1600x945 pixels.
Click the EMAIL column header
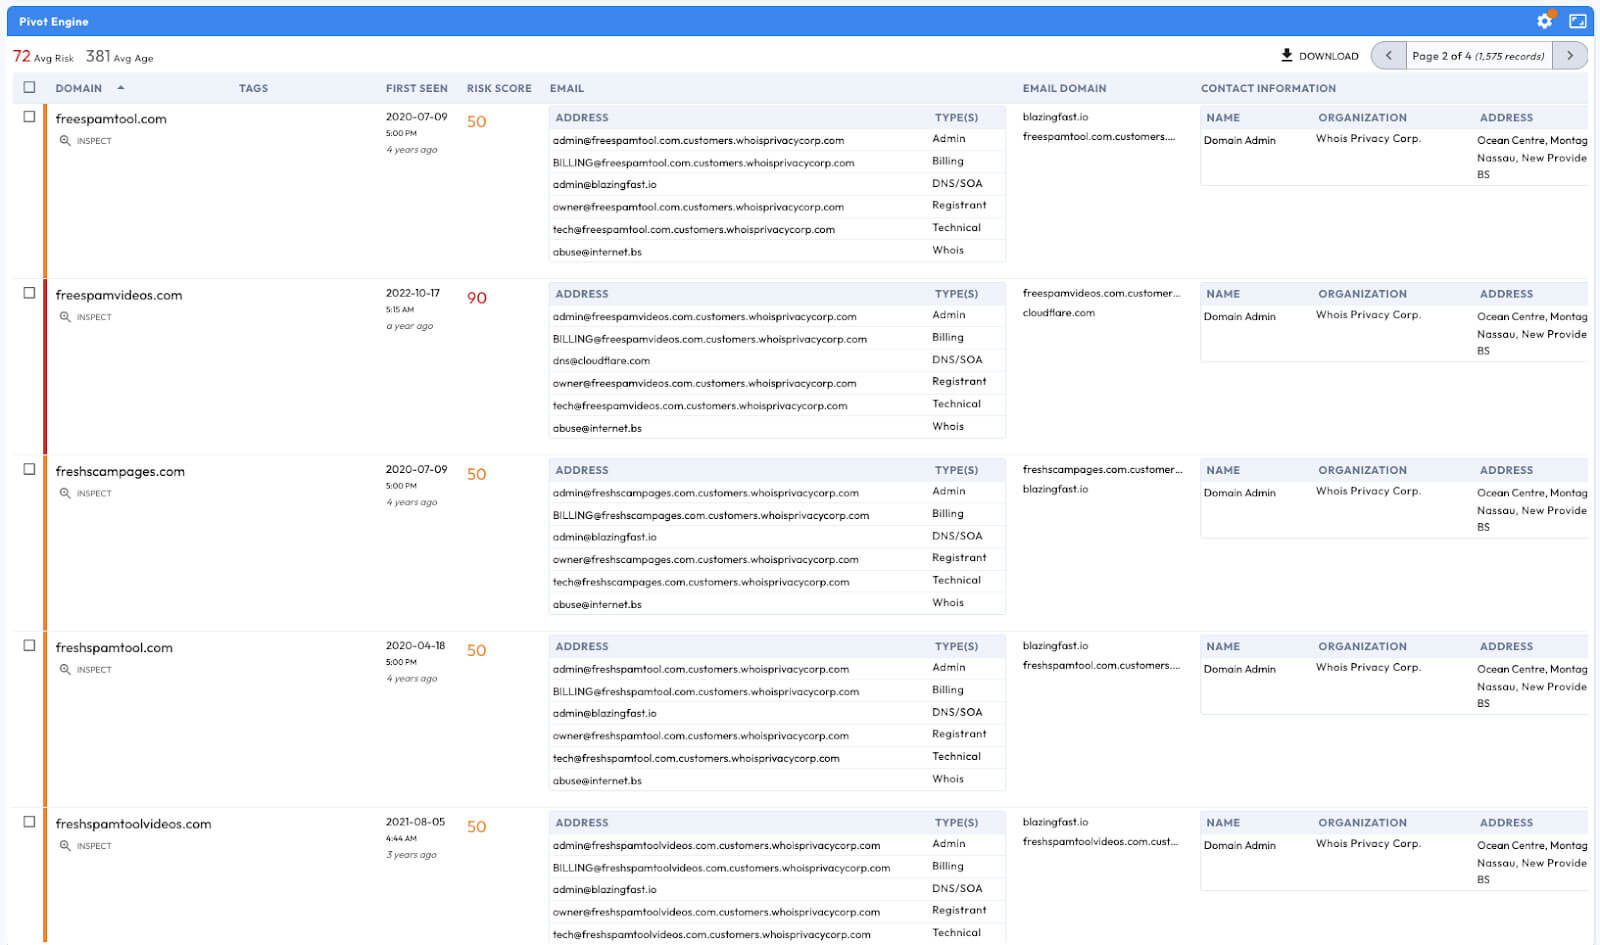point(566,88)
